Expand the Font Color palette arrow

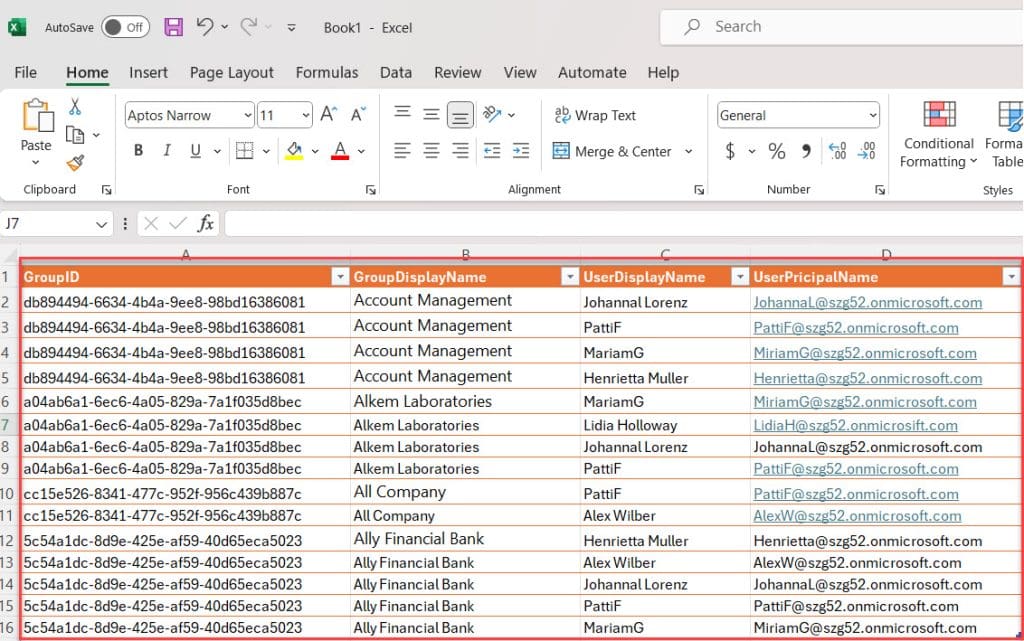click(x=361, y=151)
